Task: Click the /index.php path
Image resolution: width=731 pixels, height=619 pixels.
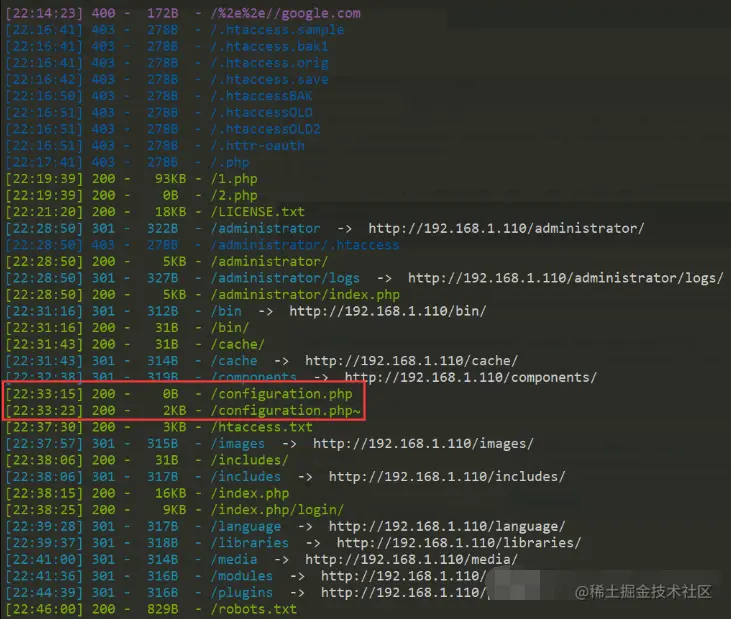Action: [x=250, y=493]
